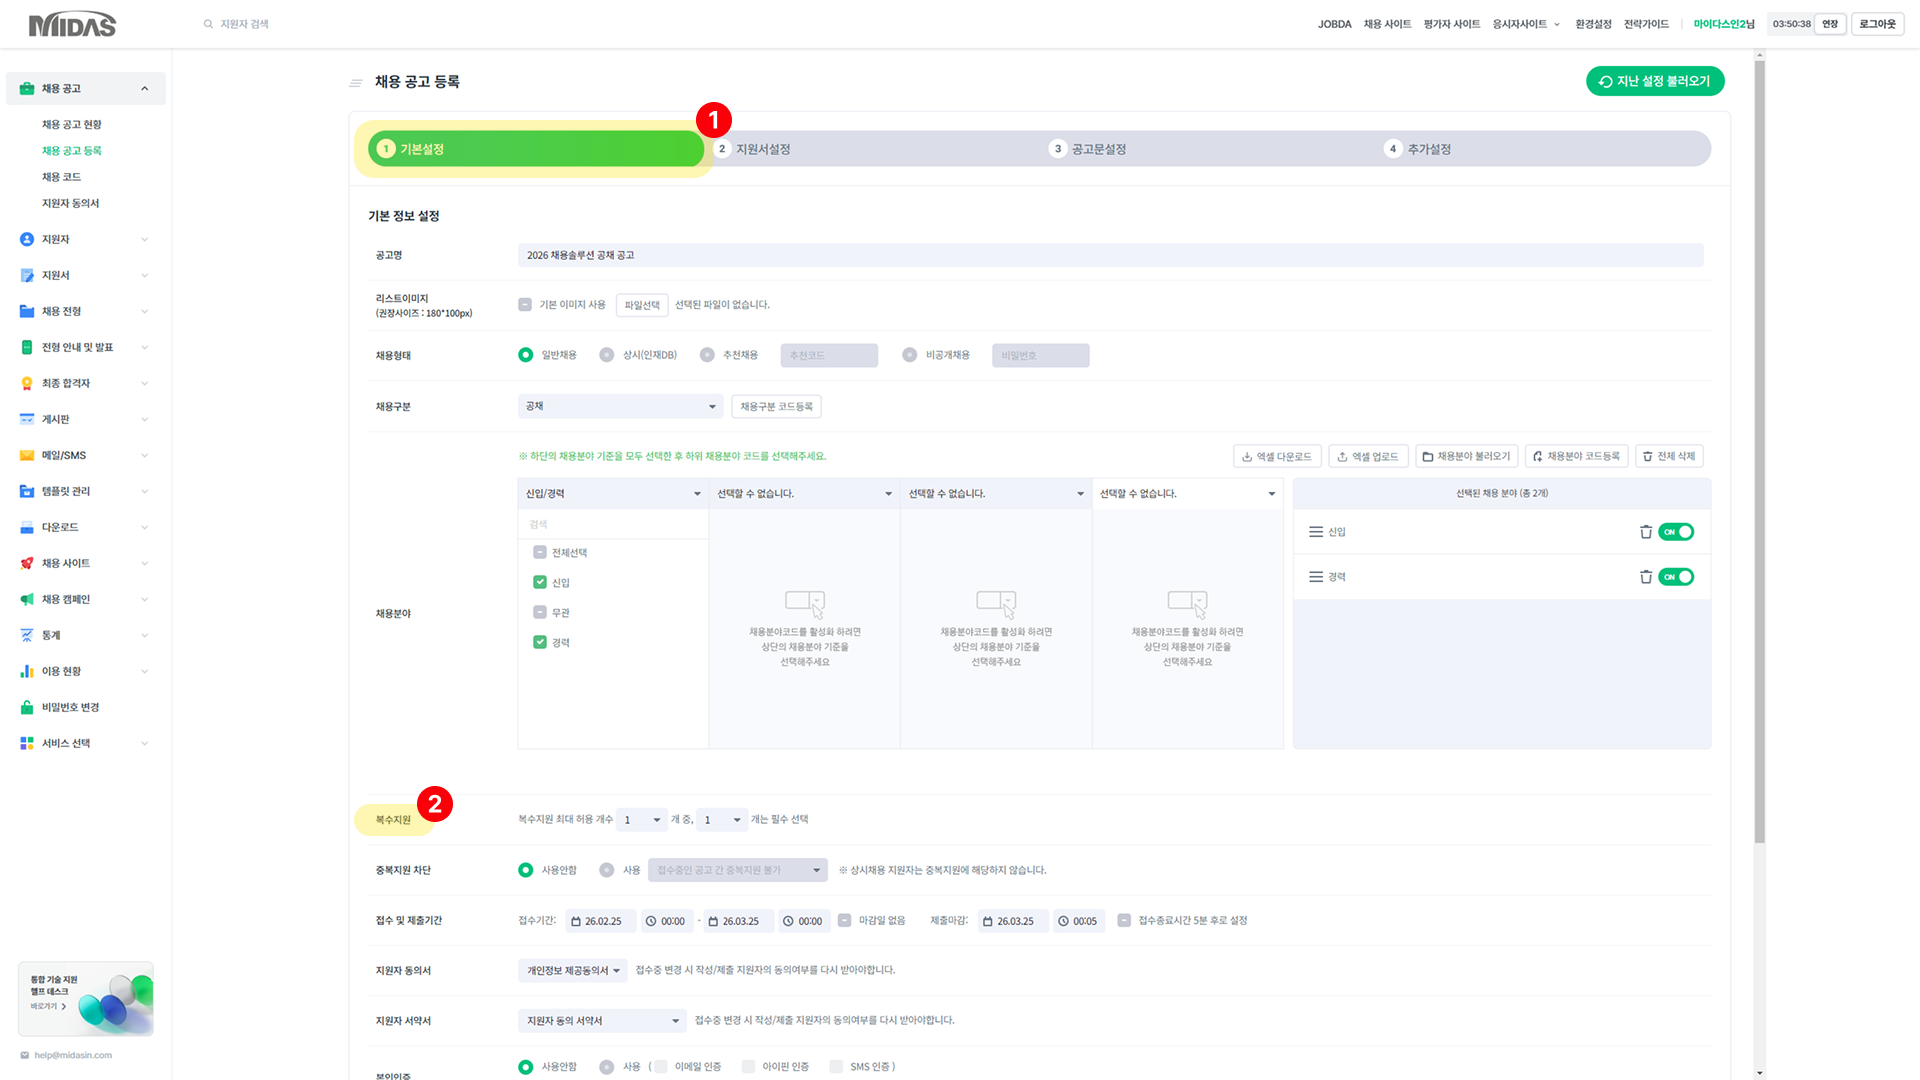Viewport: 1920px width, 1080px height.
Task: Click the MIDAS logo
Action: pos(72,24)
